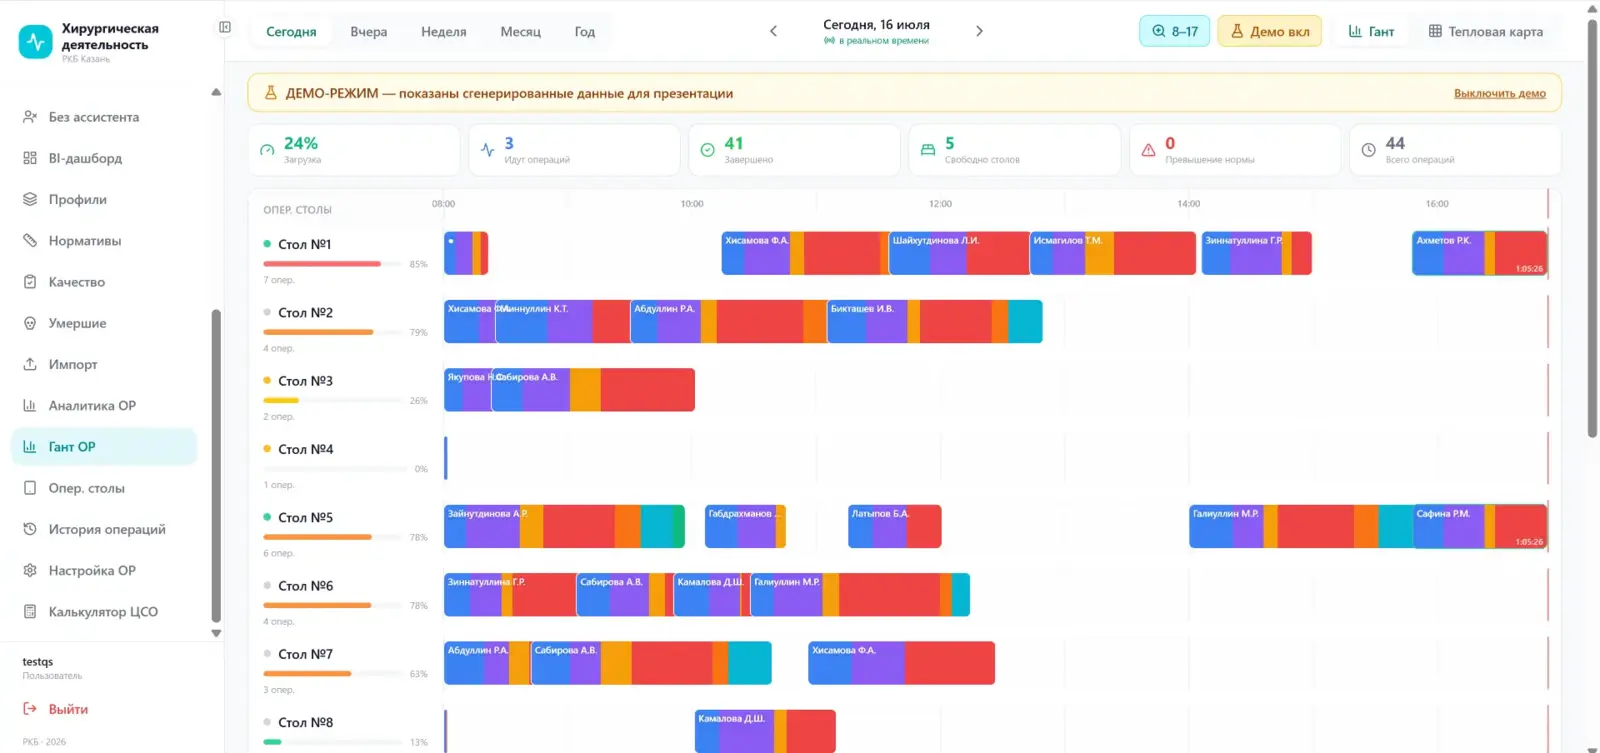1600x753 pixels.
Task: Go to next day arrow
Action: 979,31
